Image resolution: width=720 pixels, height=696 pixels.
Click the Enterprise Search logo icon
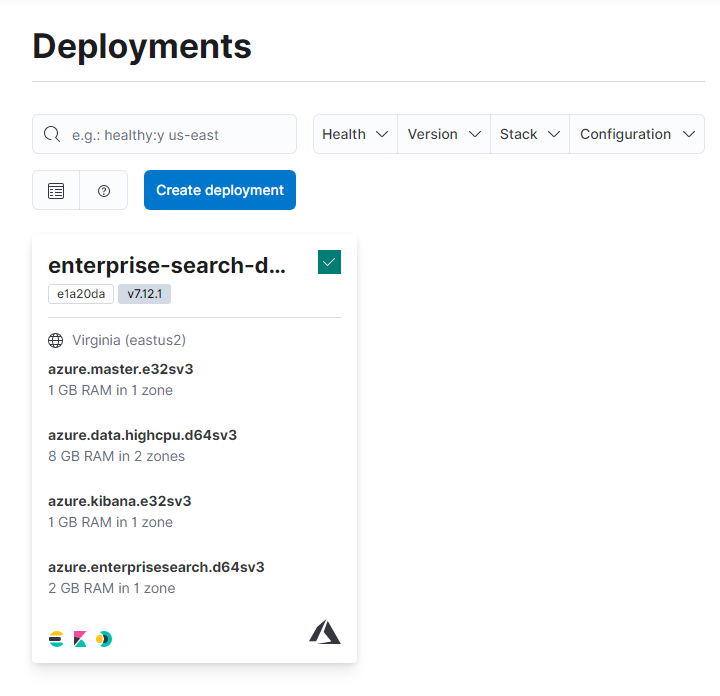104,639
